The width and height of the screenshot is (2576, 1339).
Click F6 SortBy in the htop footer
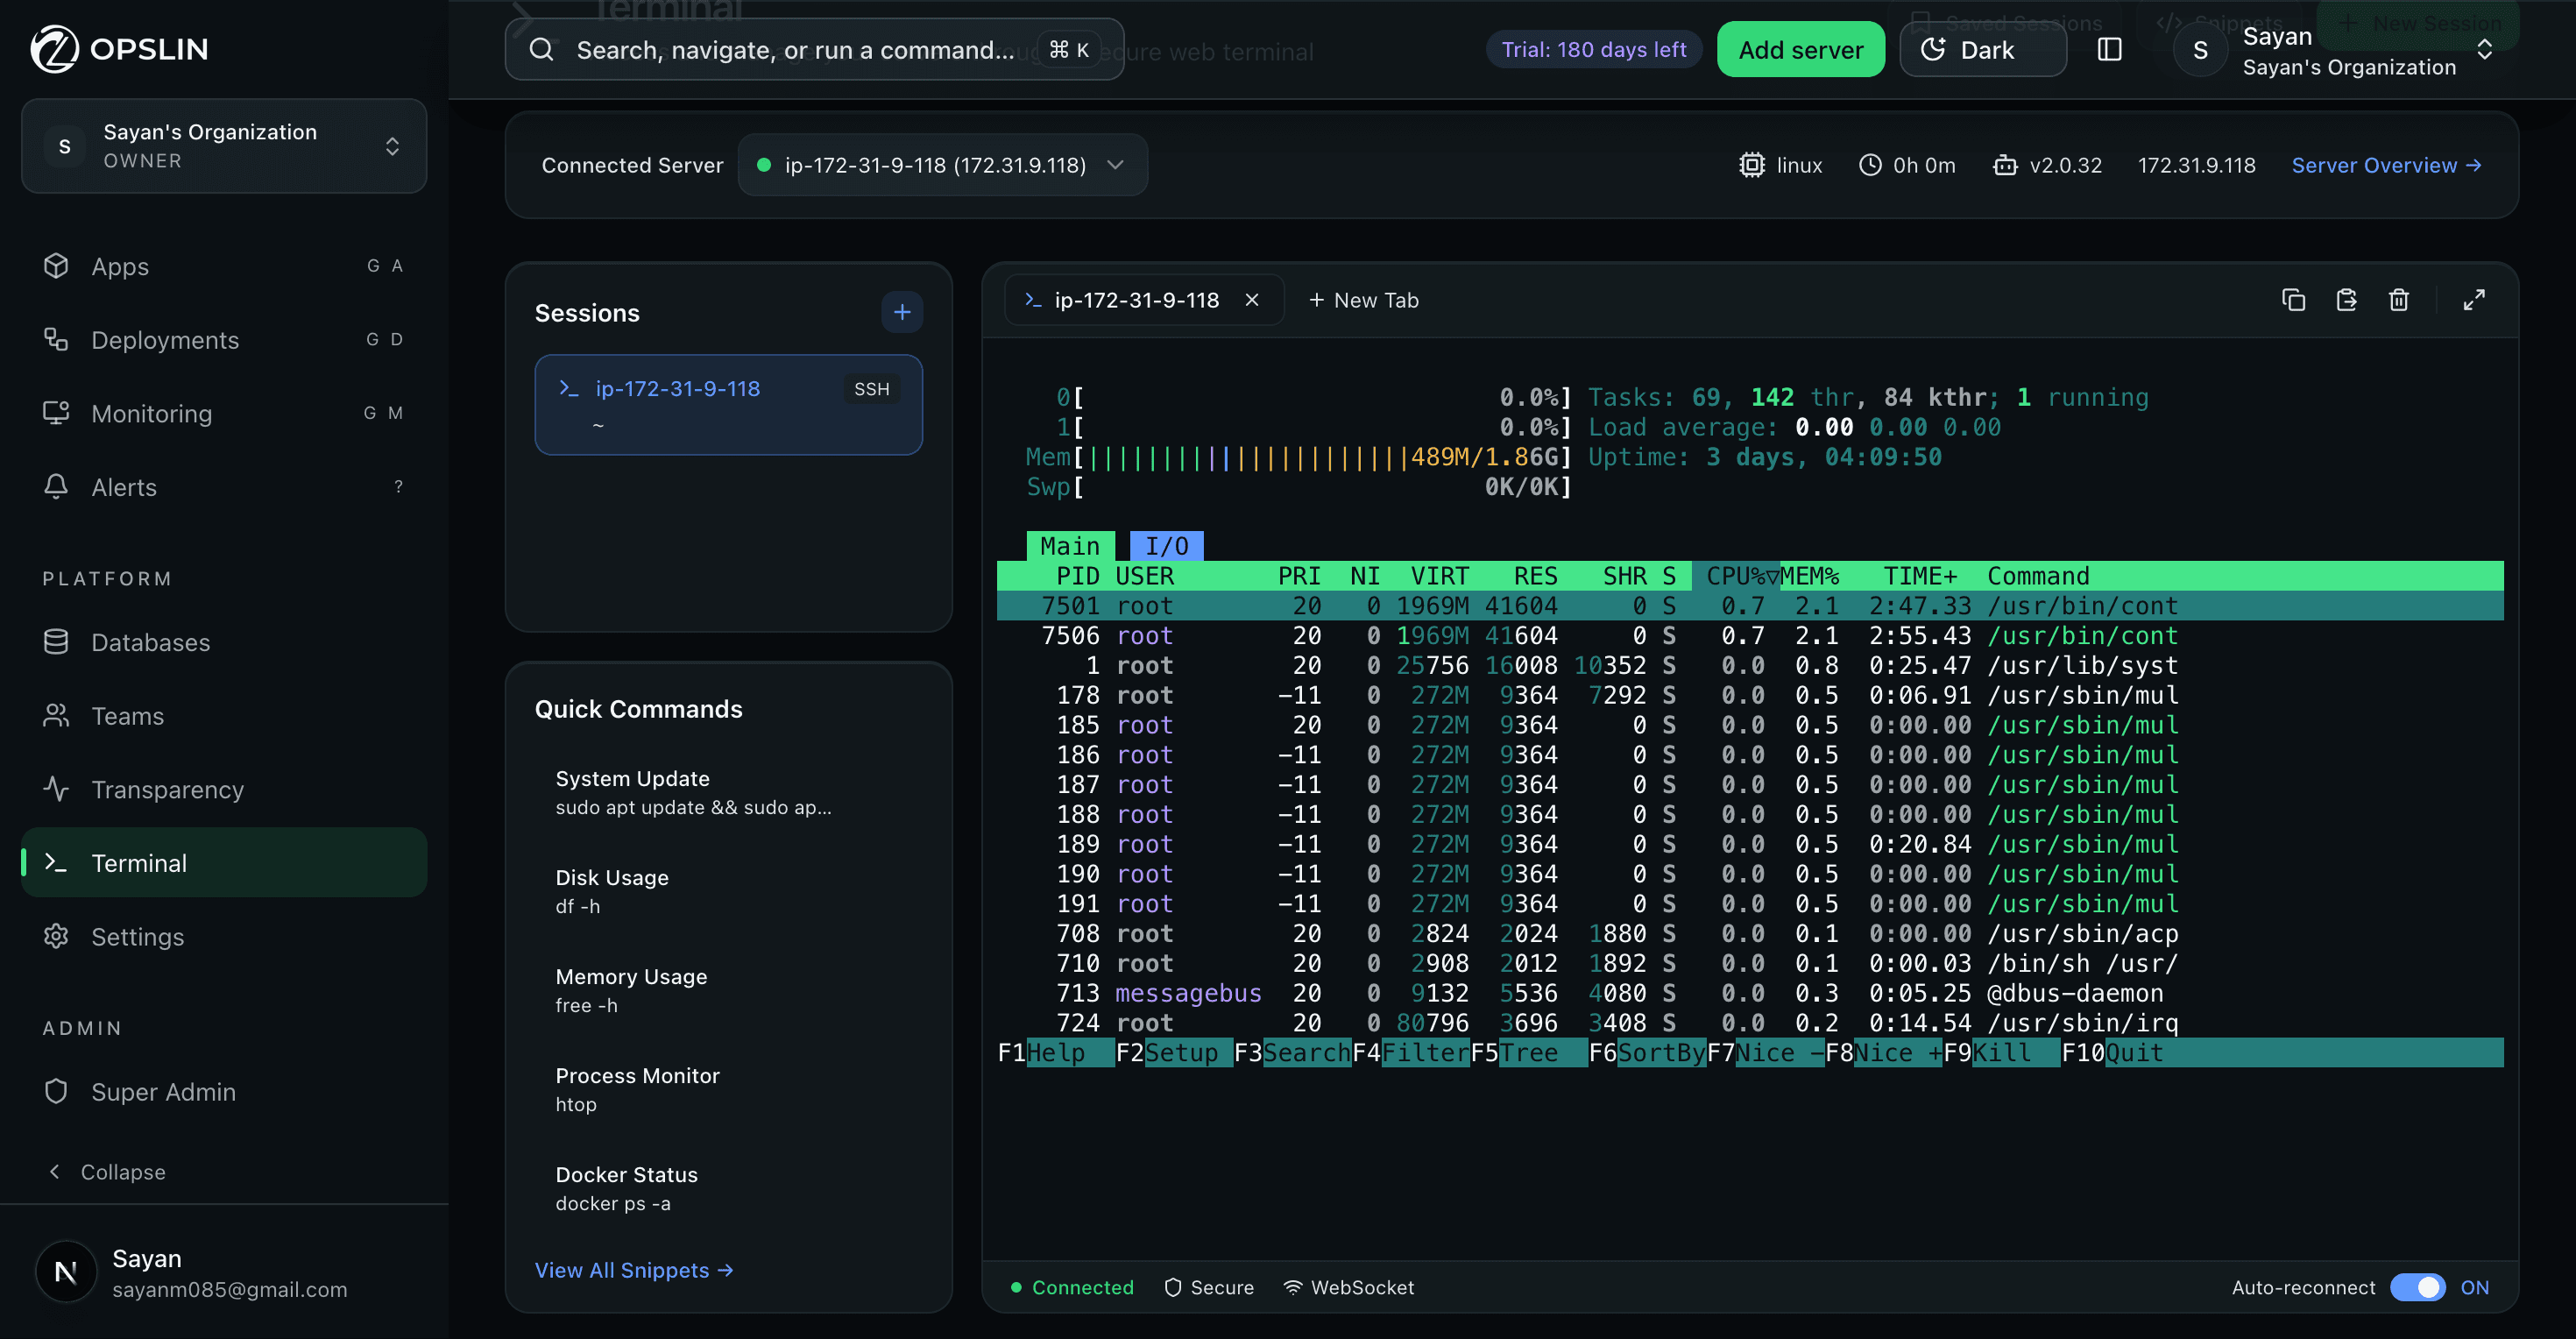pos(1647,1052)
